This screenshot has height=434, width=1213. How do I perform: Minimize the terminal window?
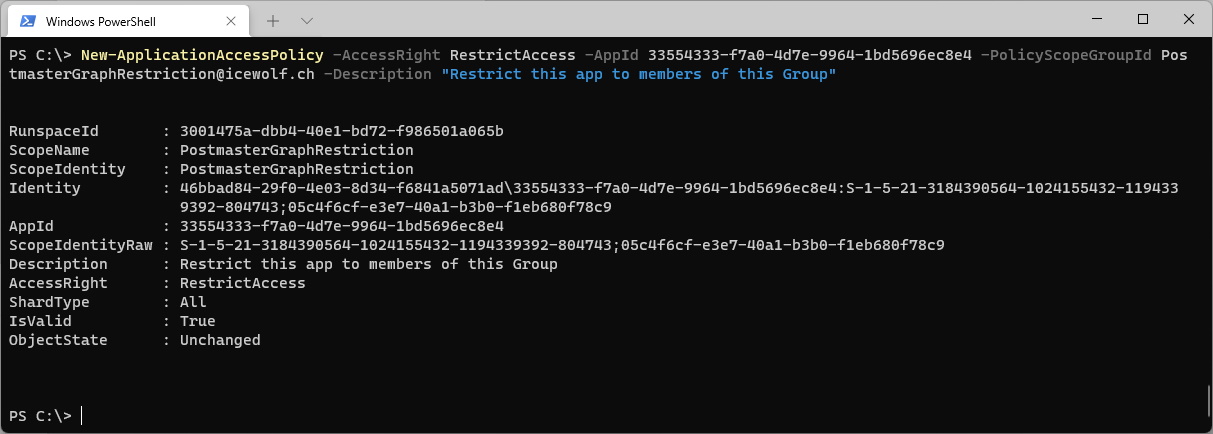(x=1097, y=19)
